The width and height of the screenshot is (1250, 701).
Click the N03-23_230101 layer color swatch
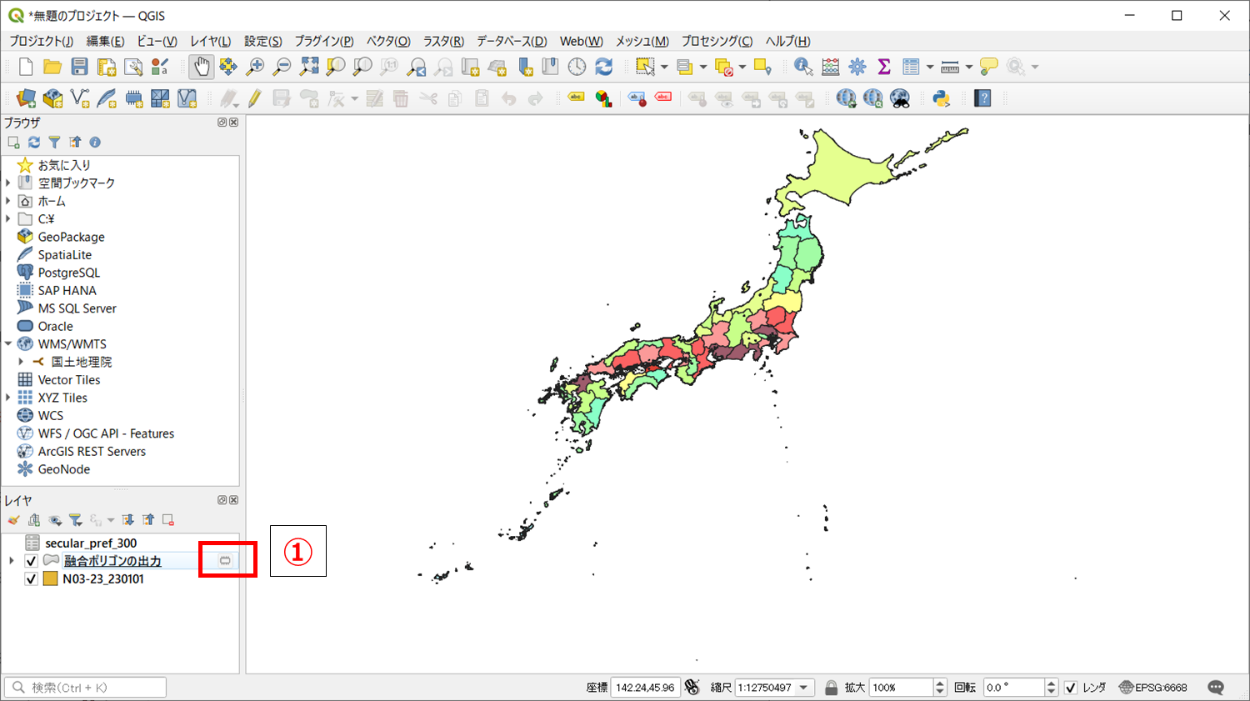(50, 579)
